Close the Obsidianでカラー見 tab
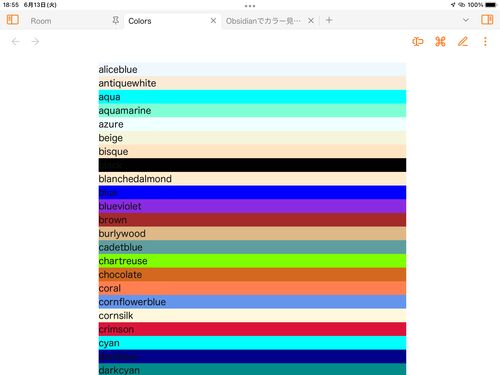This screenshot has height=375, width=500. [x=311, y=21]
